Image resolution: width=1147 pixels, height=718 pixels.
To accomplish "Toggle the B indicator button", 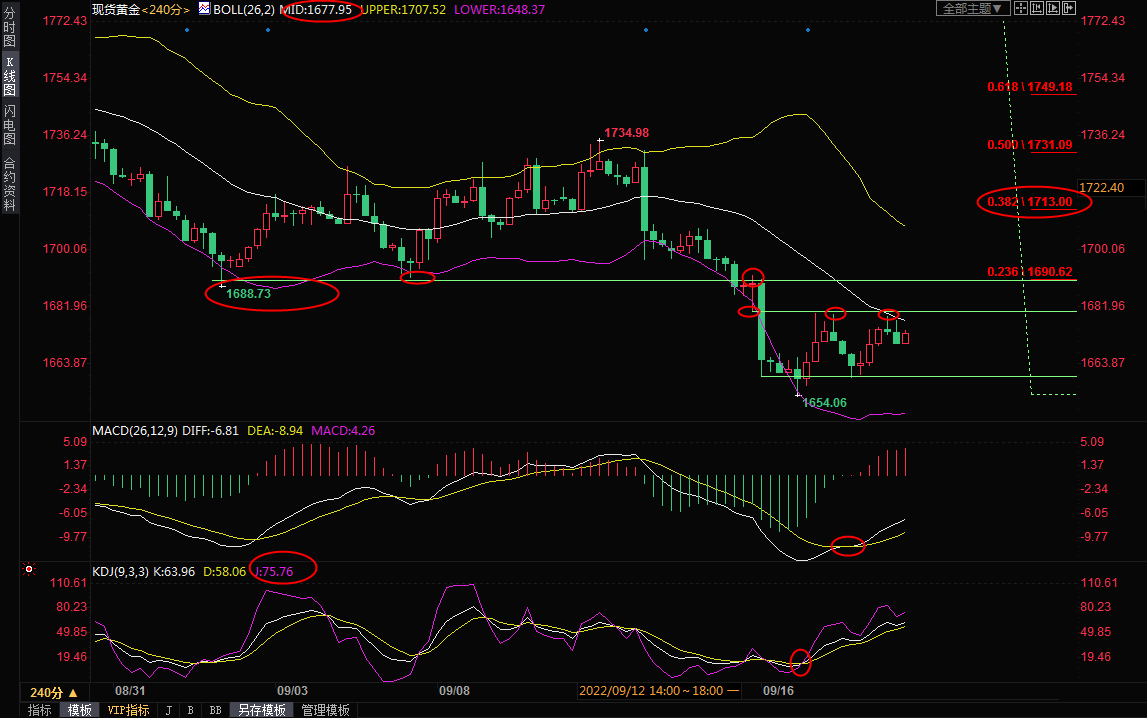I will 190,710.
